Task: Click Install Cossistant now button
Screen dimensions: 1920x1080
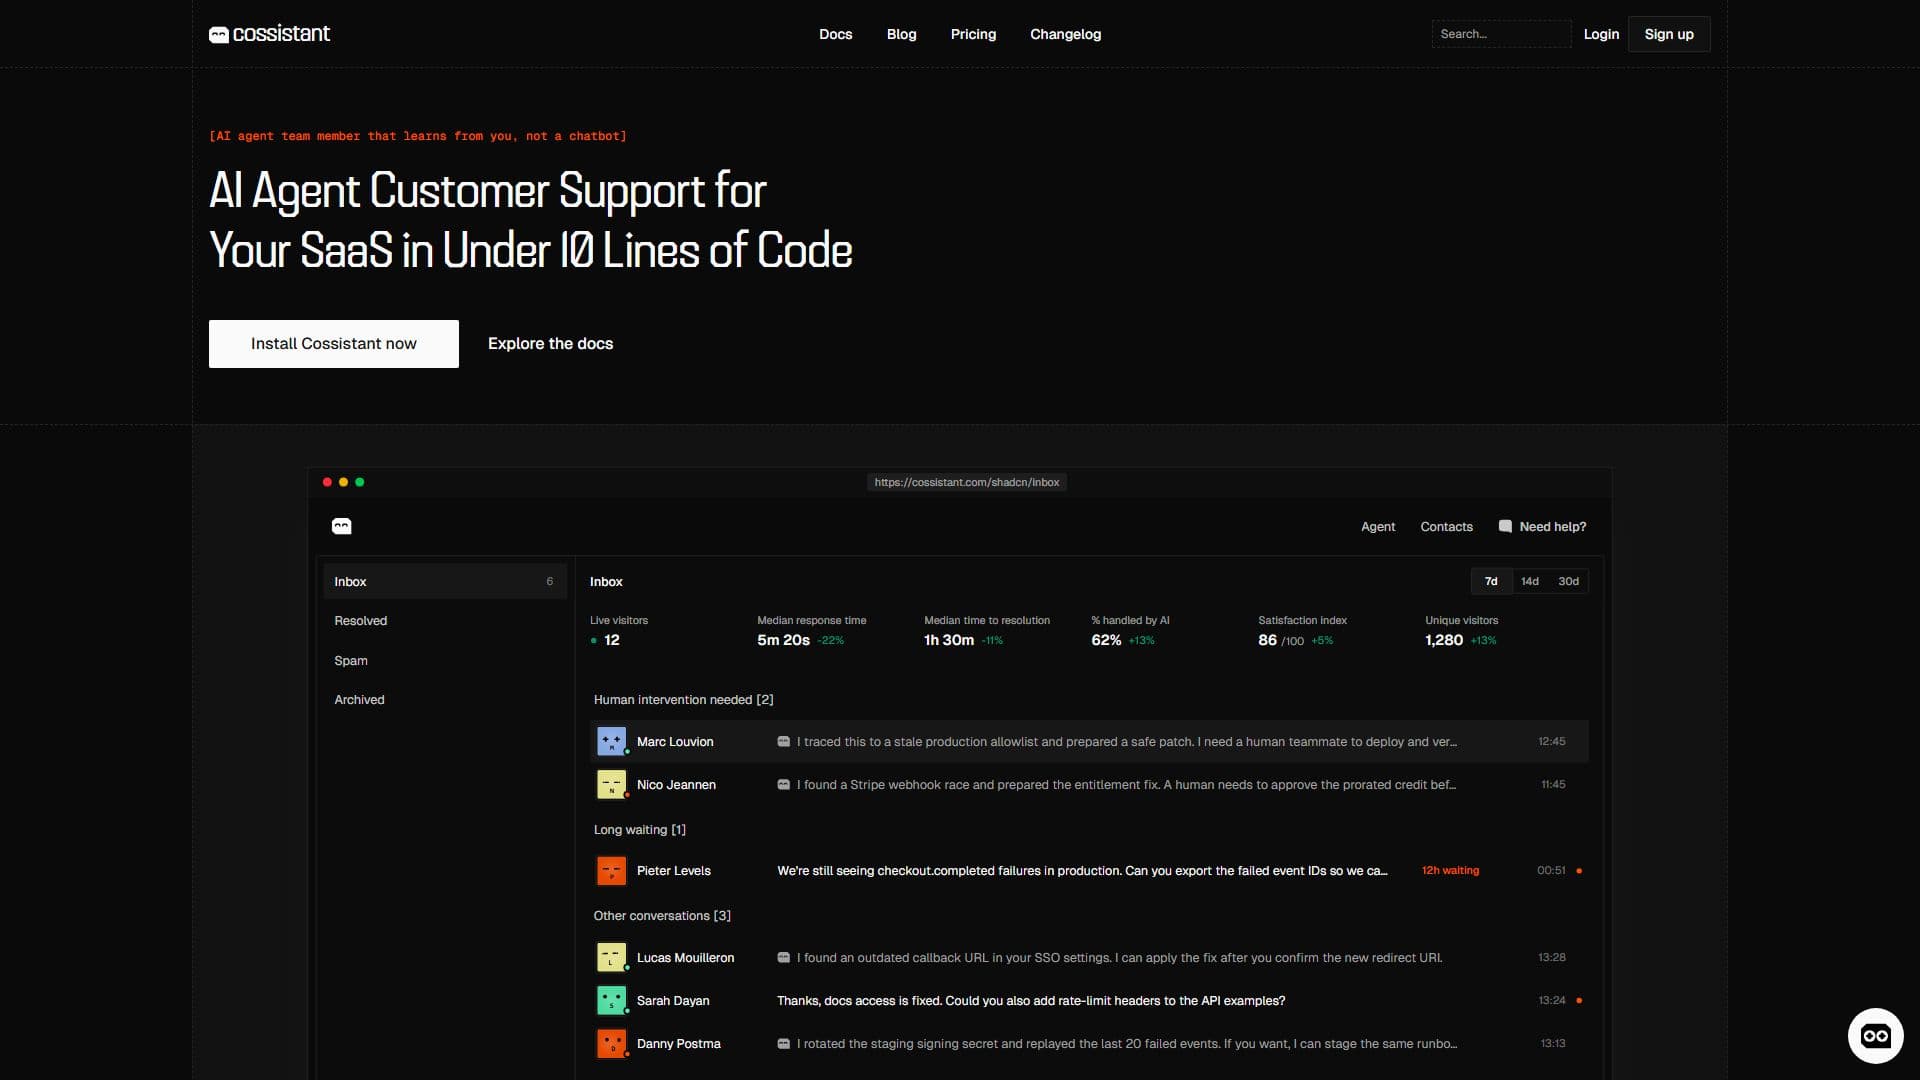Action: pos(334,344)
